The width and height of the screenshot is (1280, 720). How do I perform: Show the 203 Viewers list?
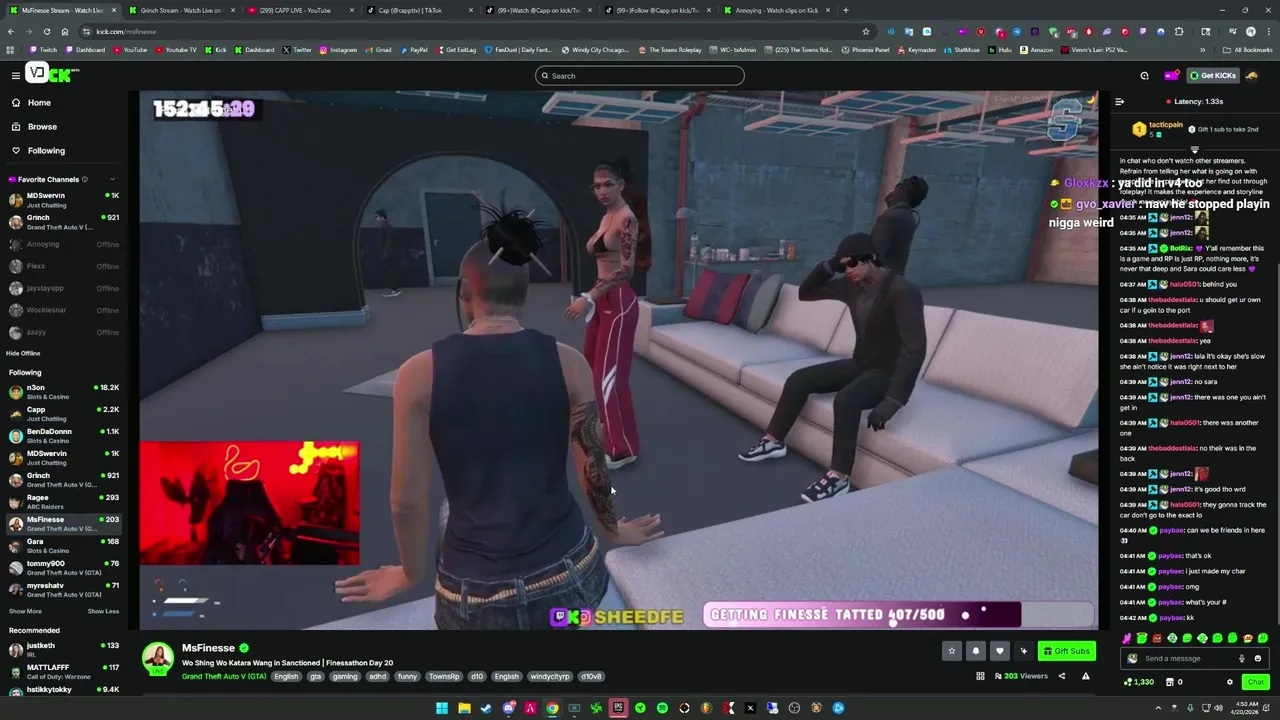coord(1020,677)
